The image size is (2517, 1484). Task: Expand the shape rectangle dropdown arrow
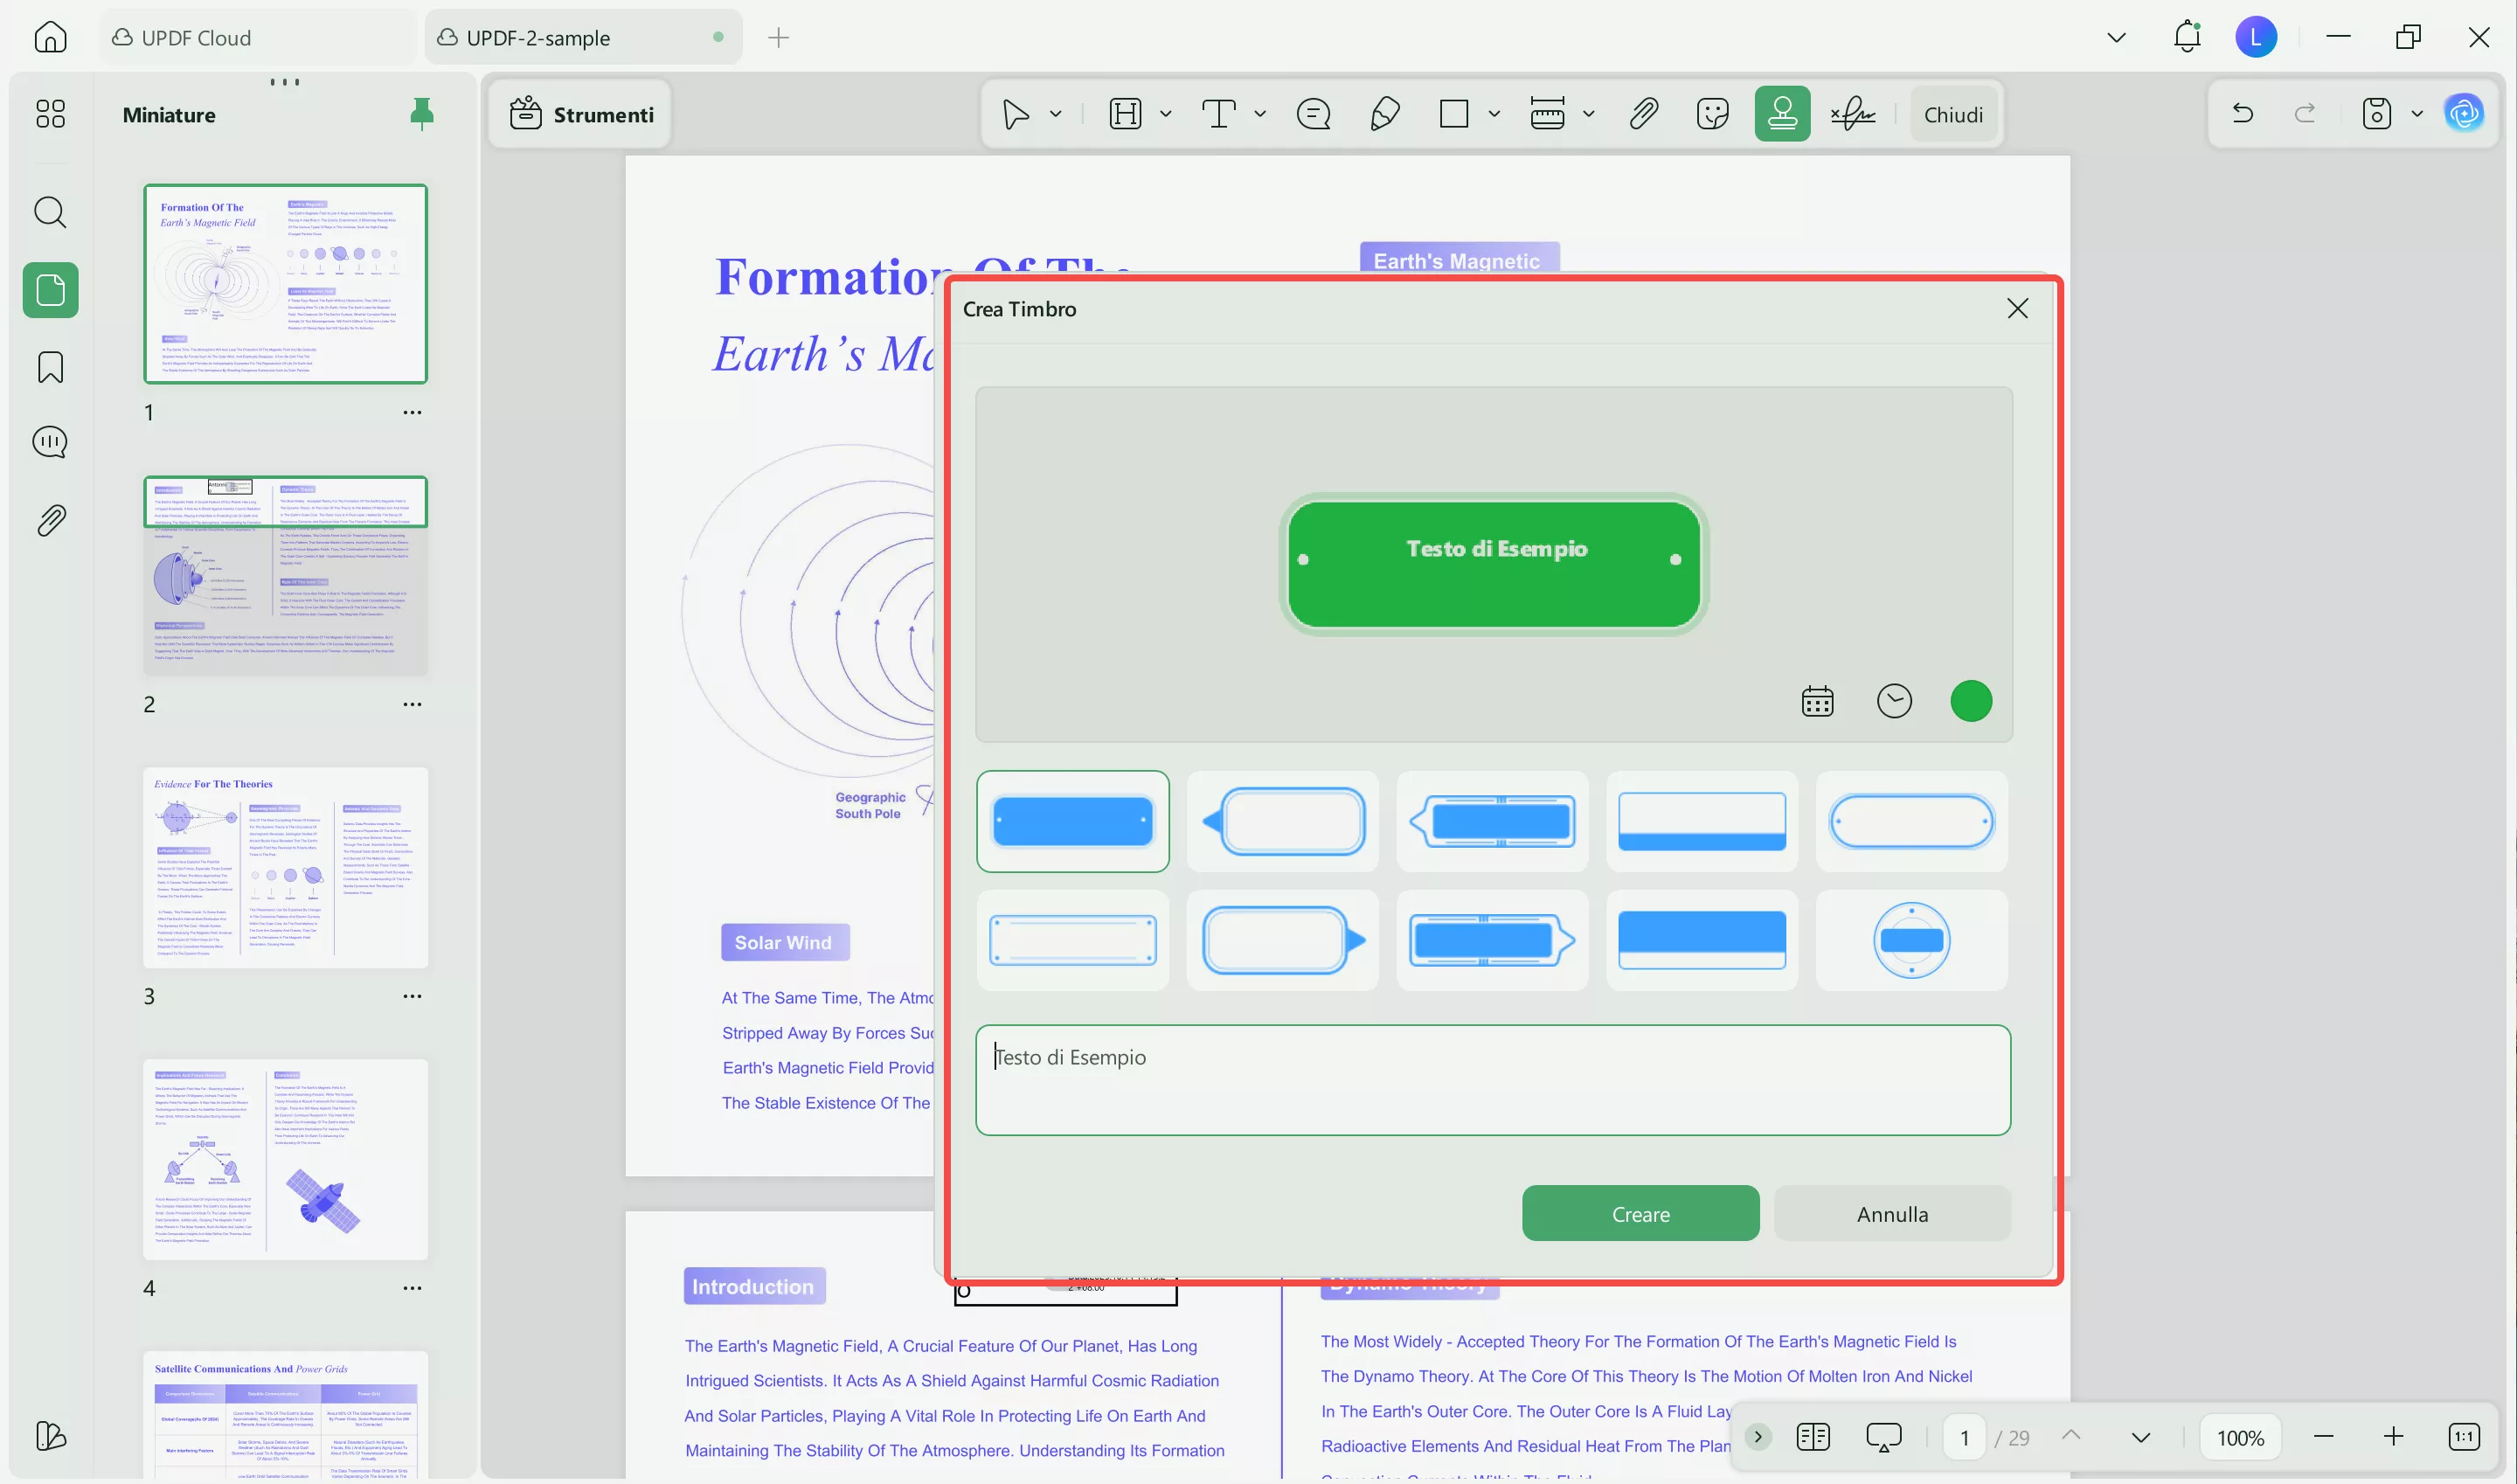click(1494, 114)
